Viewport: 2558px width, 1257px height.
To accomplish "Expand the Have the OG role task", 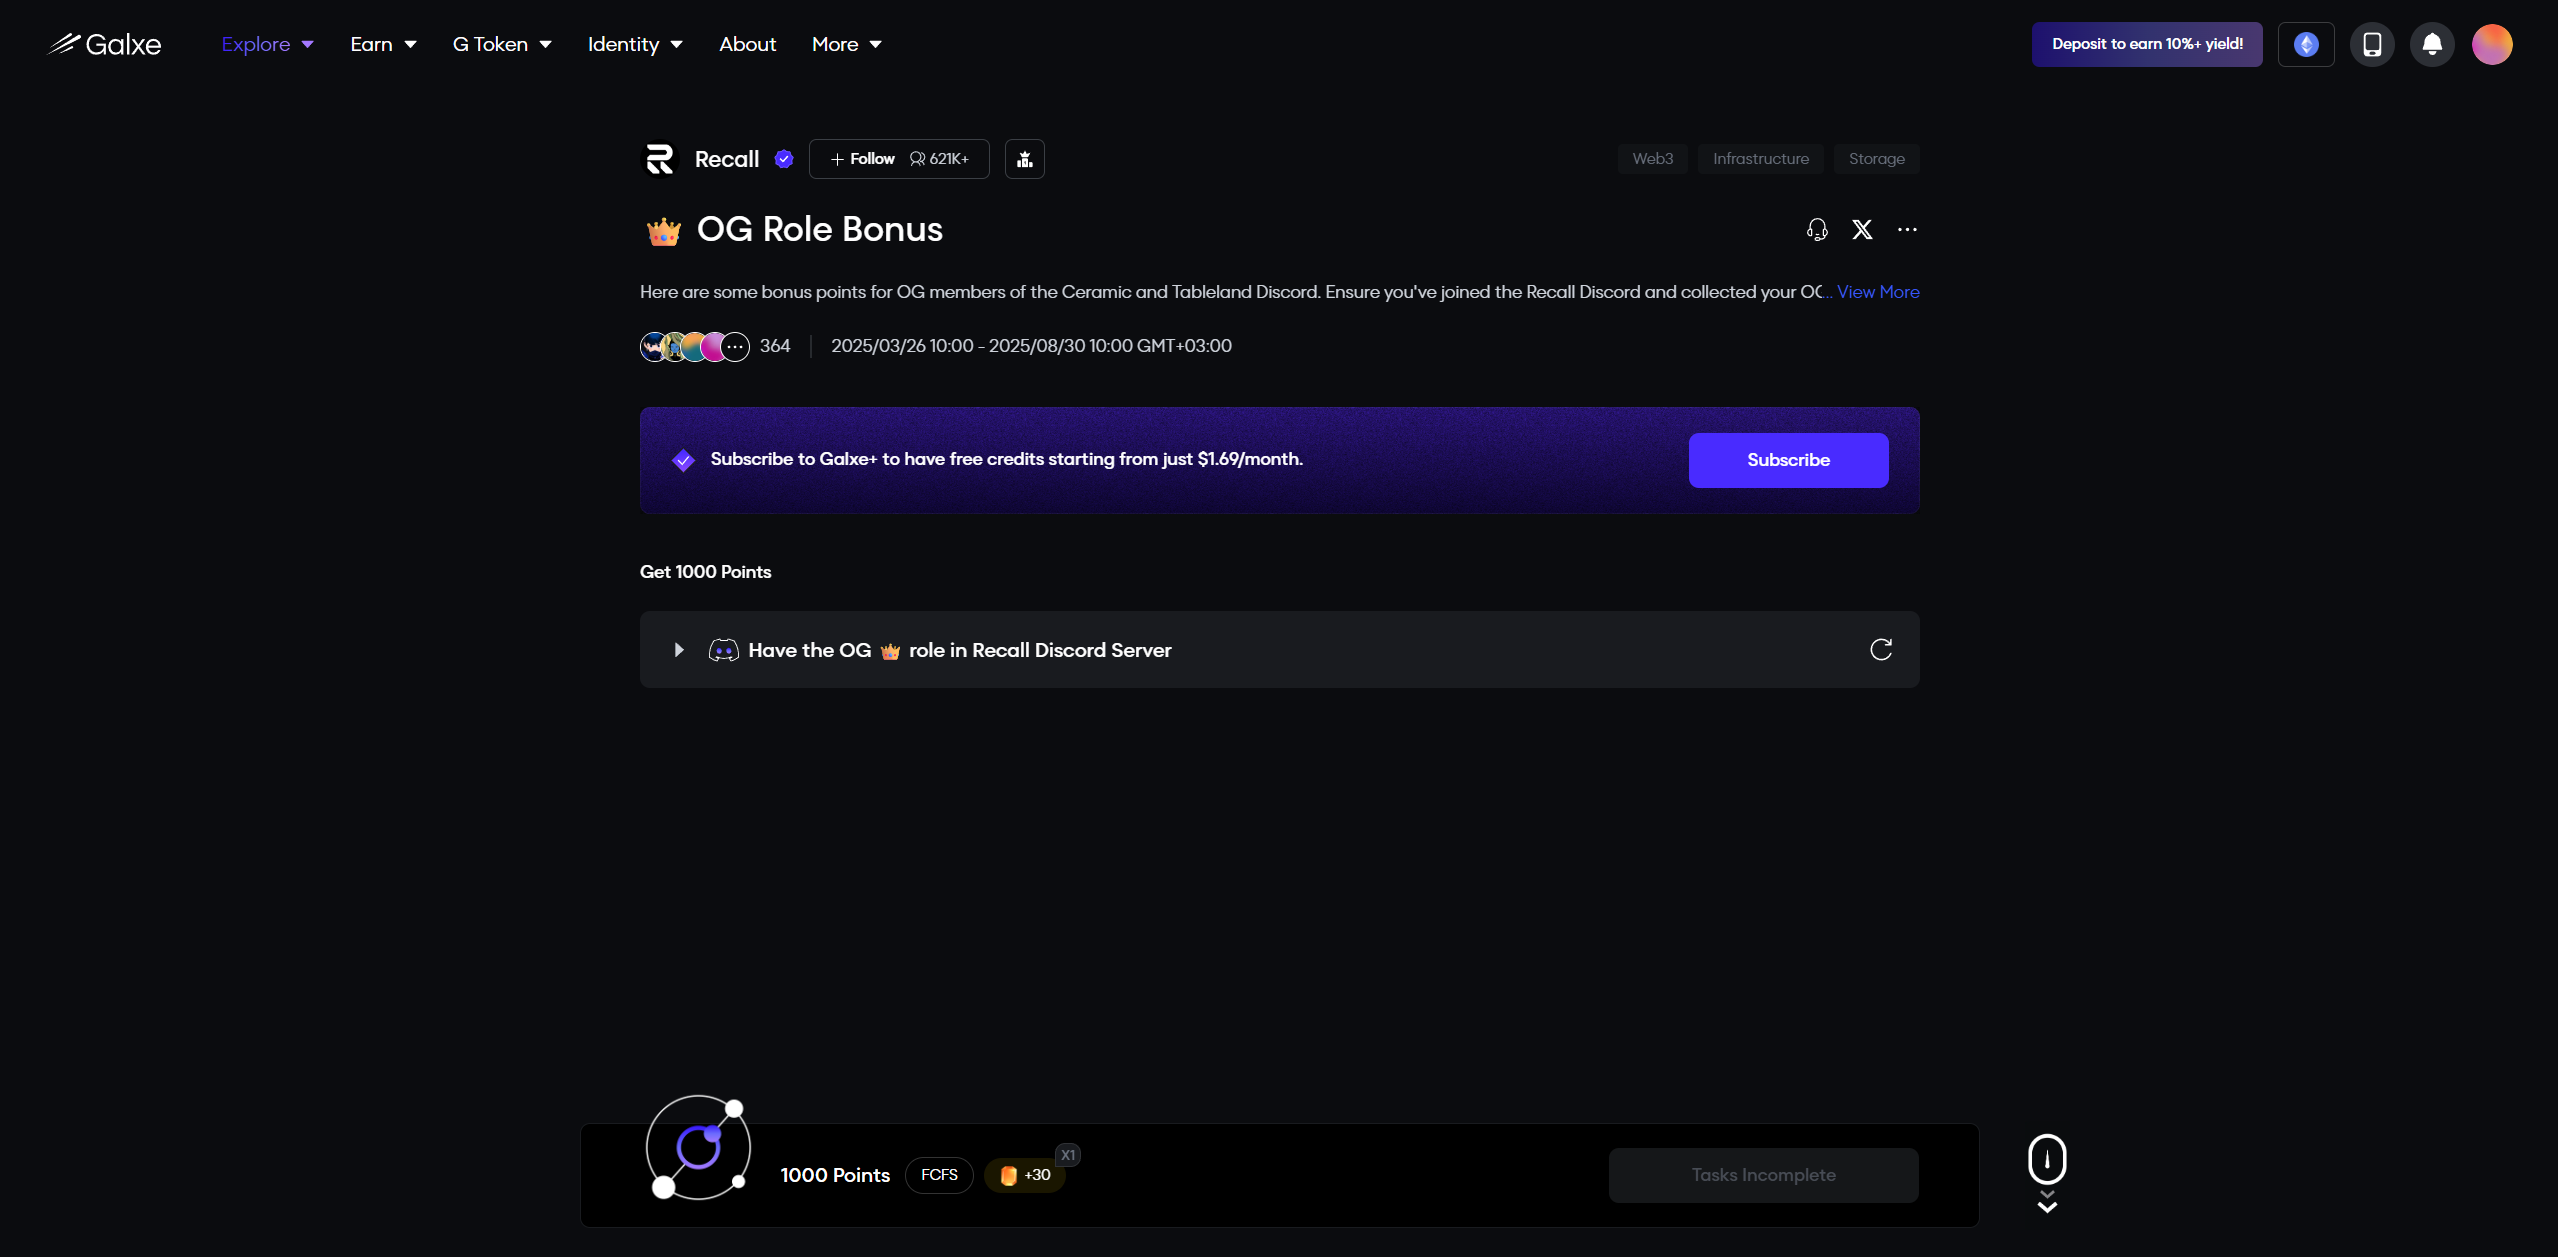I will tap(679, 650).
